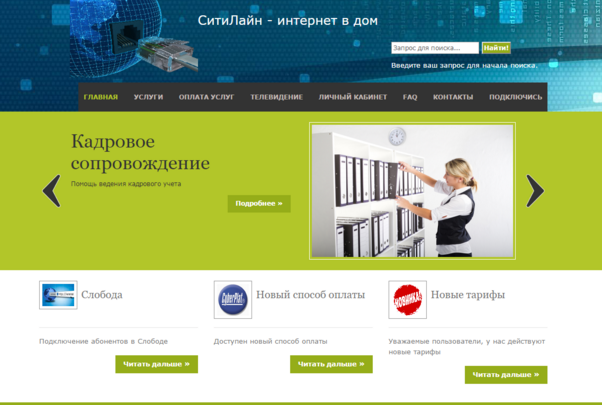Open the Новые тарифы heading link

(x=468, y=295)
